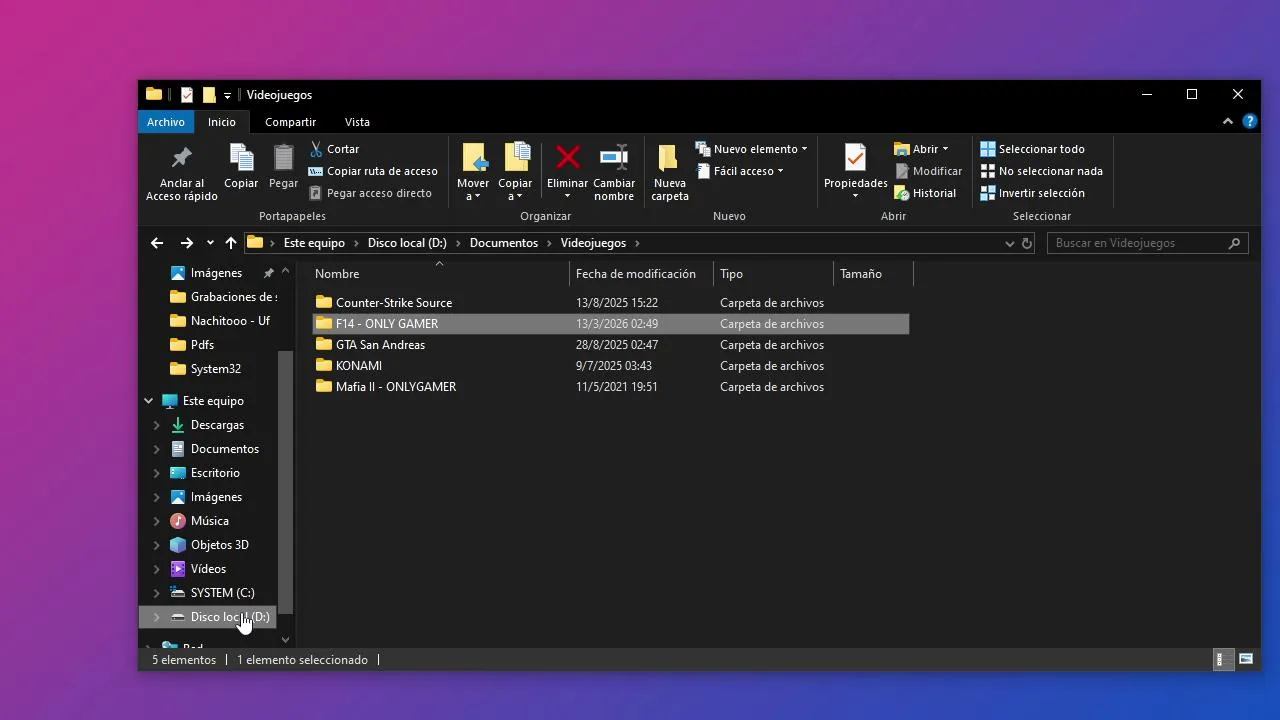Pin folder with Anclar al Acceso rápido
The width and height of the screenshot is (1280, 720).
click(181, 172)
